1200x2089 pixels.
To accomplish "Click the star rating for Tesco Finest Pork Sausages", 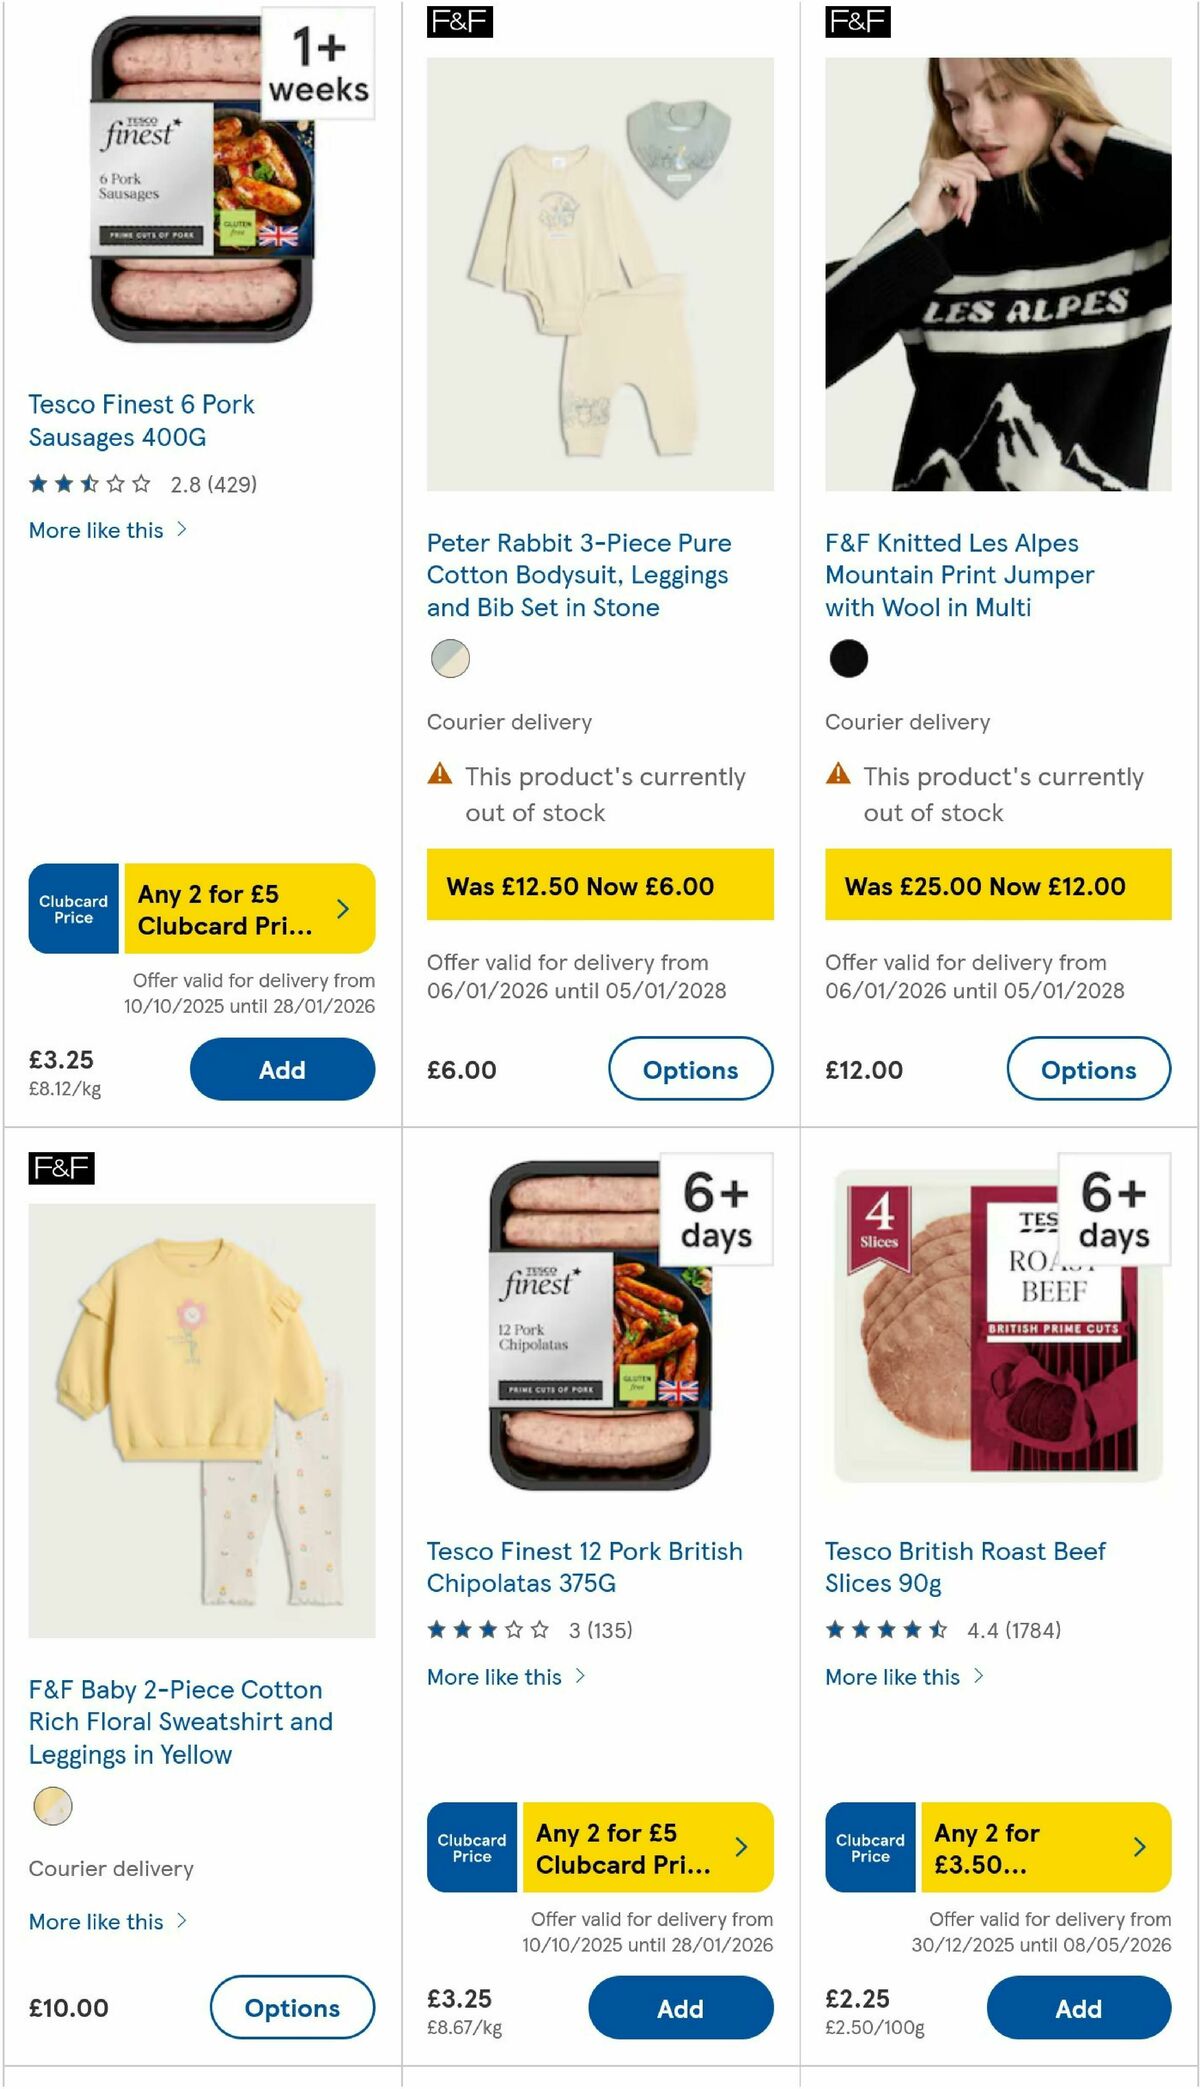I will coord(90,486).
